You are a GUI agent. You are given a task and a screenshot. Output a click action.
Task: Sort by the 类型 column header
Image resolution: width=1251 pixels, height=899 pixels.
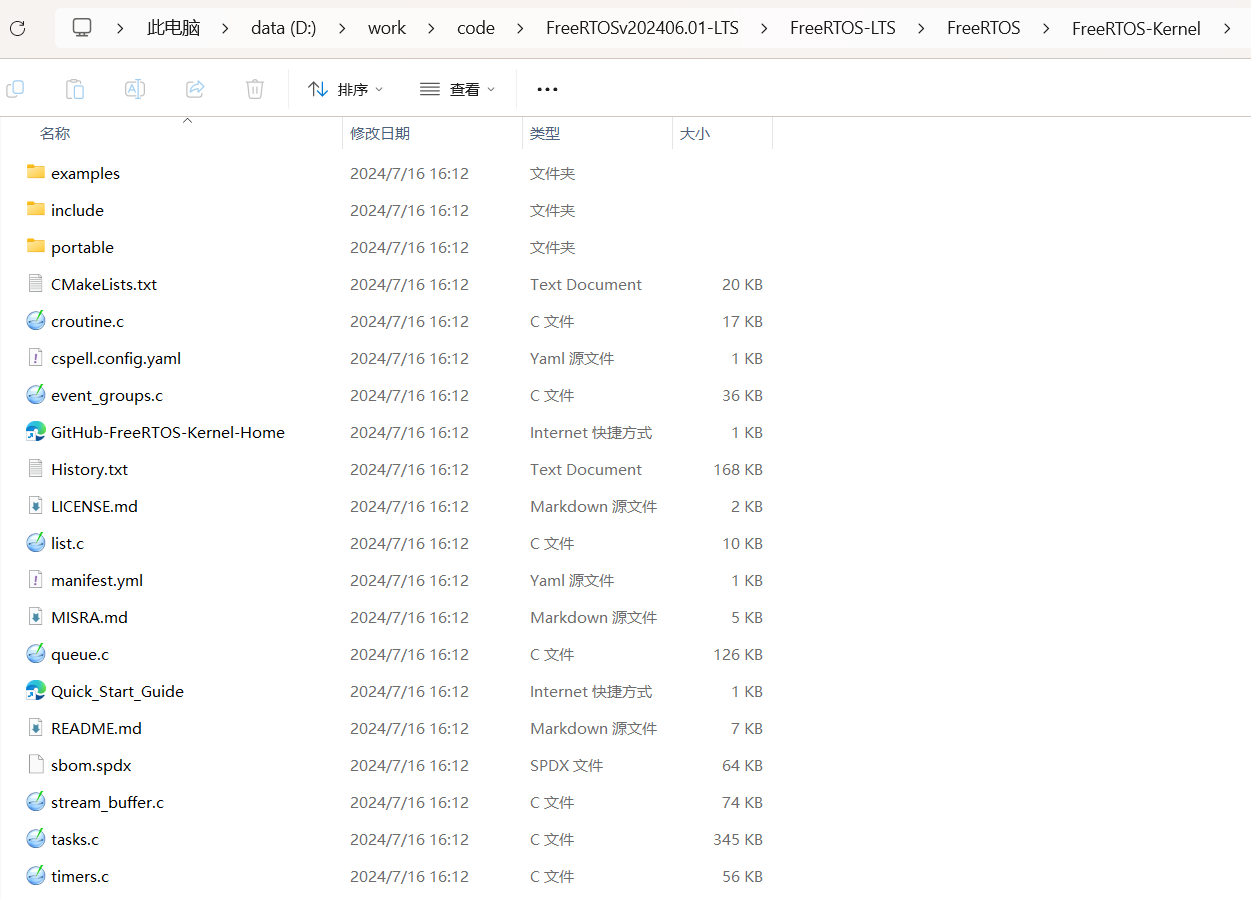tap(545, 133)
